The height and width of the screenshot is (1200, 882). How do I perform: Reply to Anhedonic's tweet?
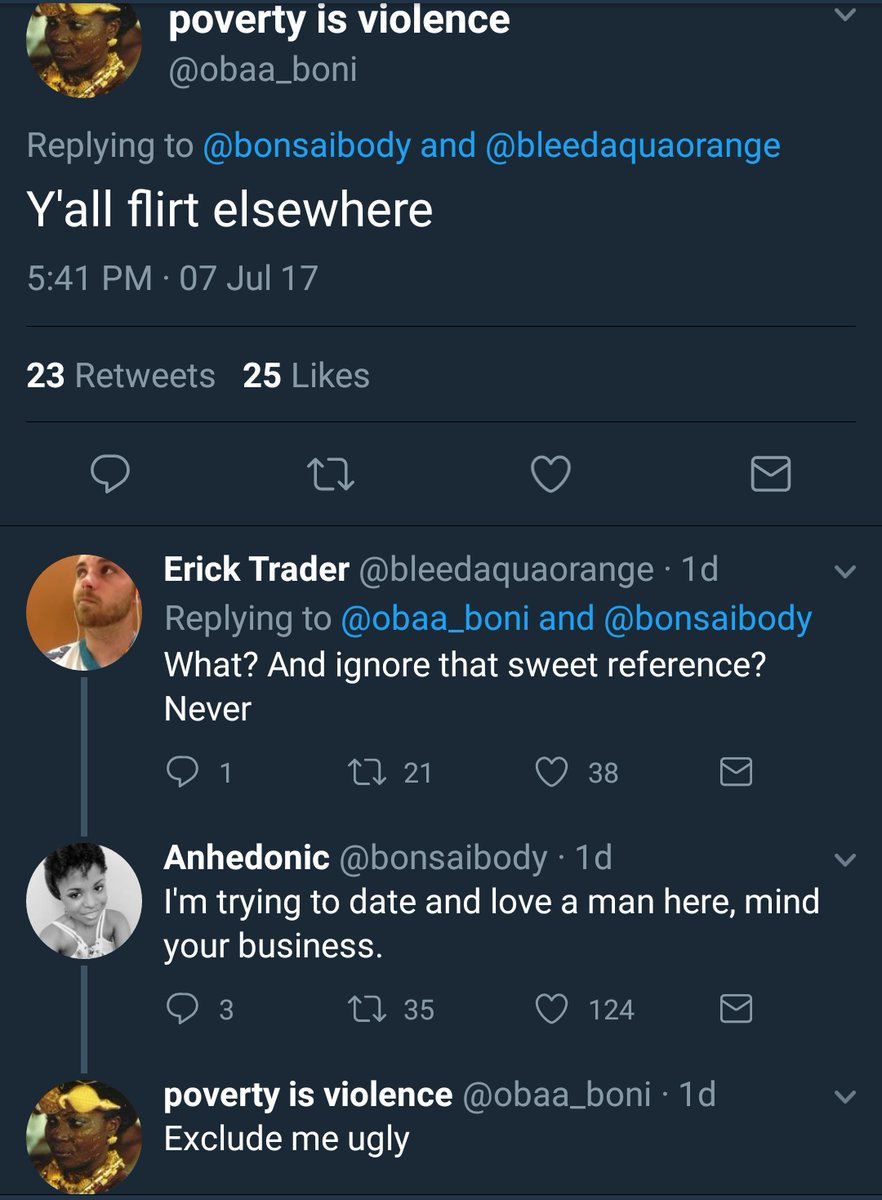click(x=182, y=1010)
